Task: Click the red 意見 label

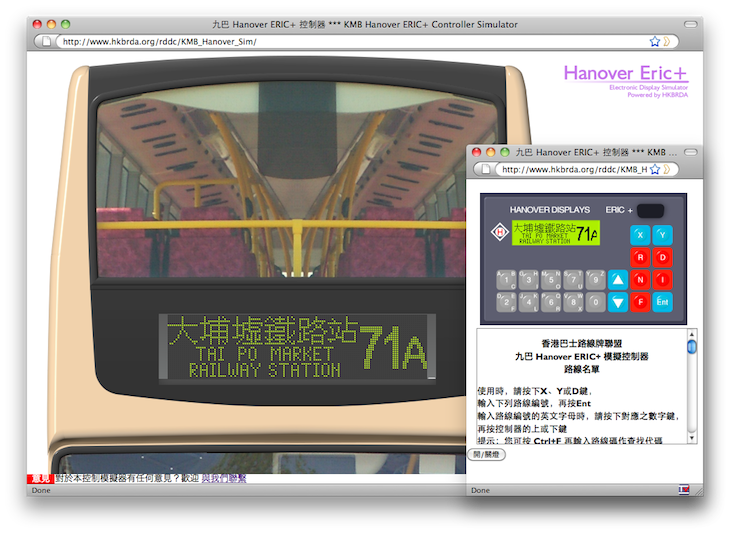Action: coord(41,479)
